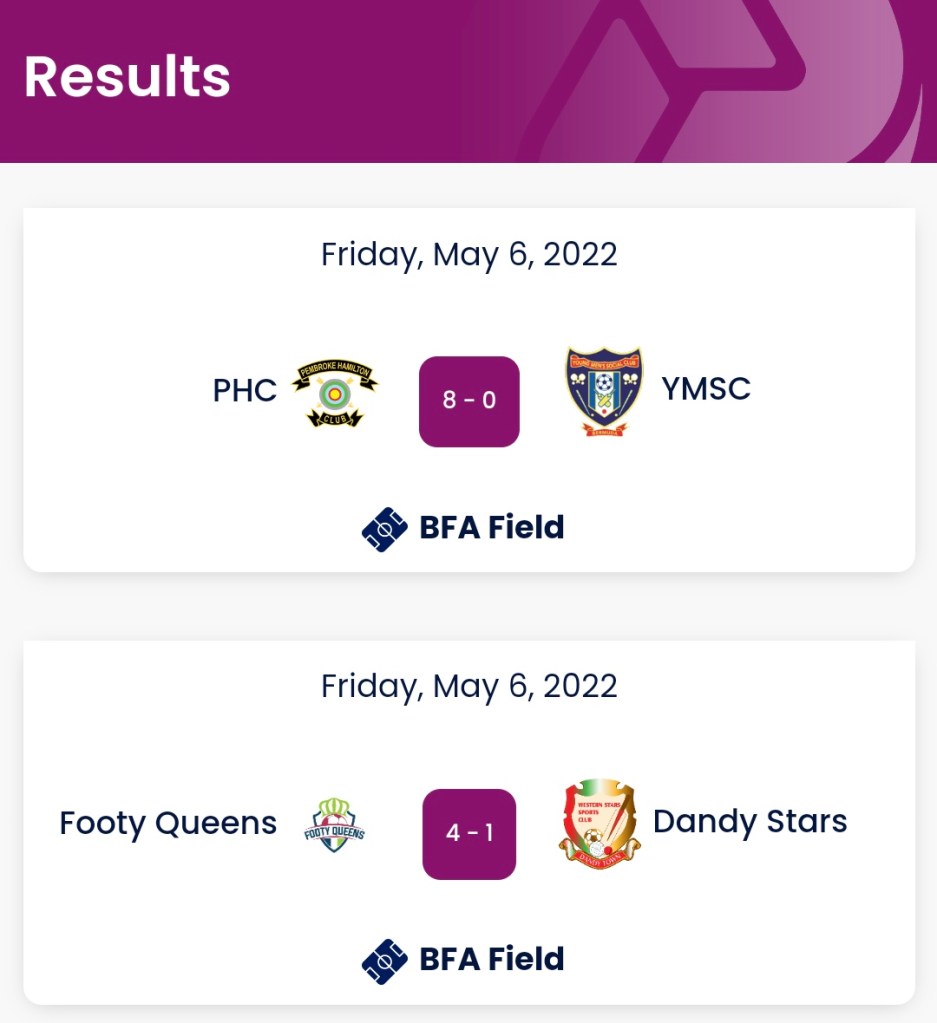Click the field icon in Footy Queens match
The height and width of the screenshot is (1023, 937).
pos(384,961)
